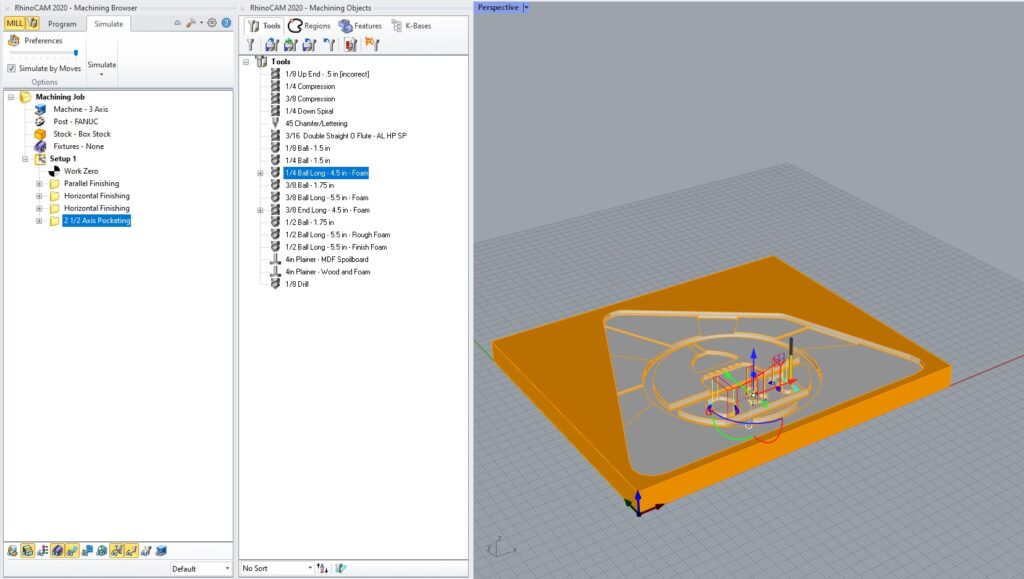
Task: Select the Simulate tab
Action: tap(108, 24)
